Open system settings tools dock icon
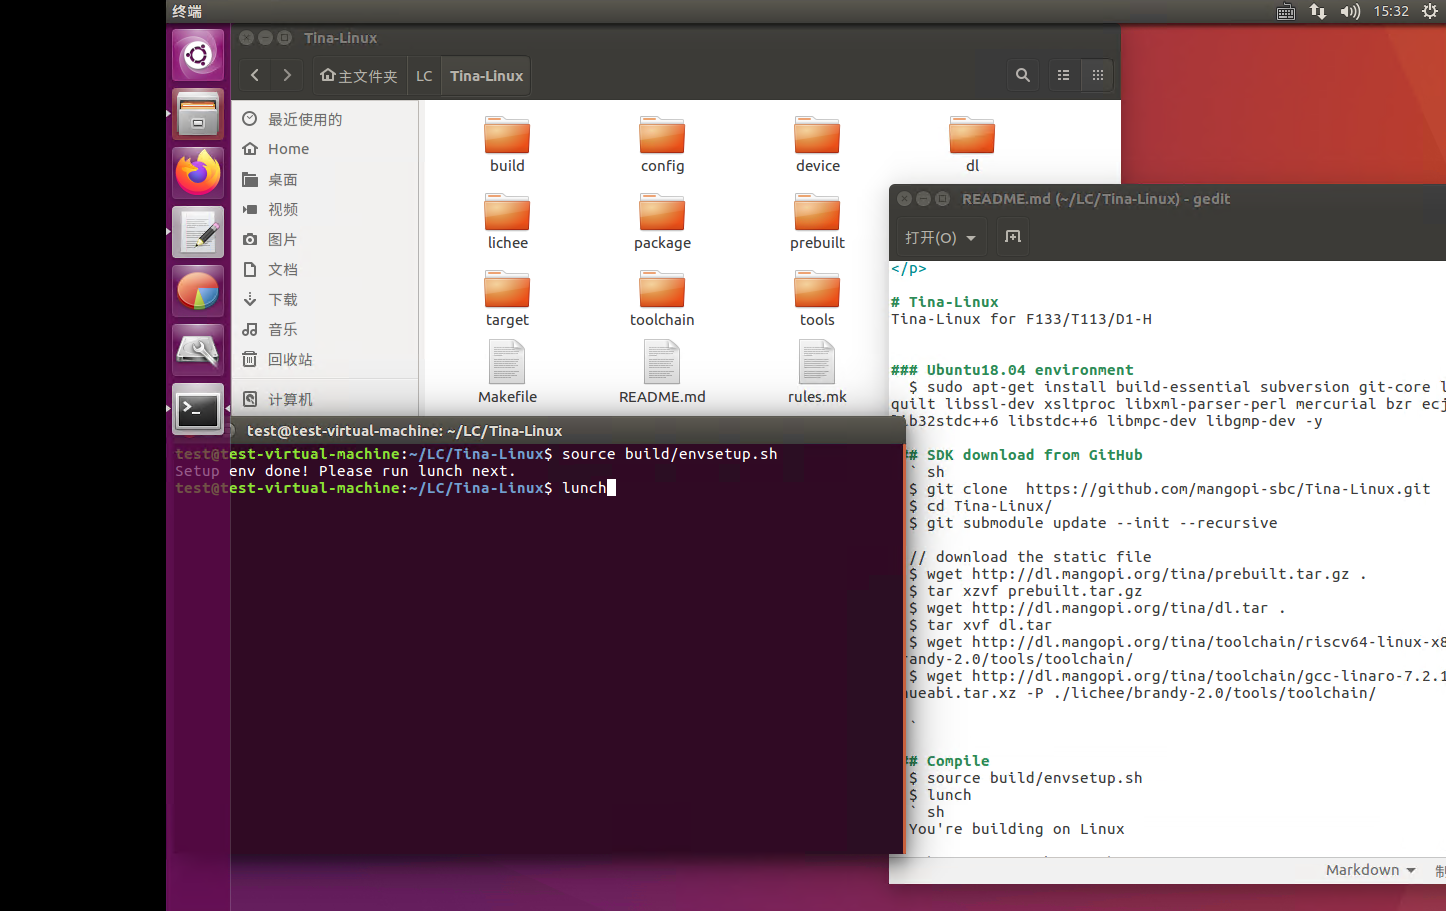Screen dimensions: 1446x911 (198, 351)
